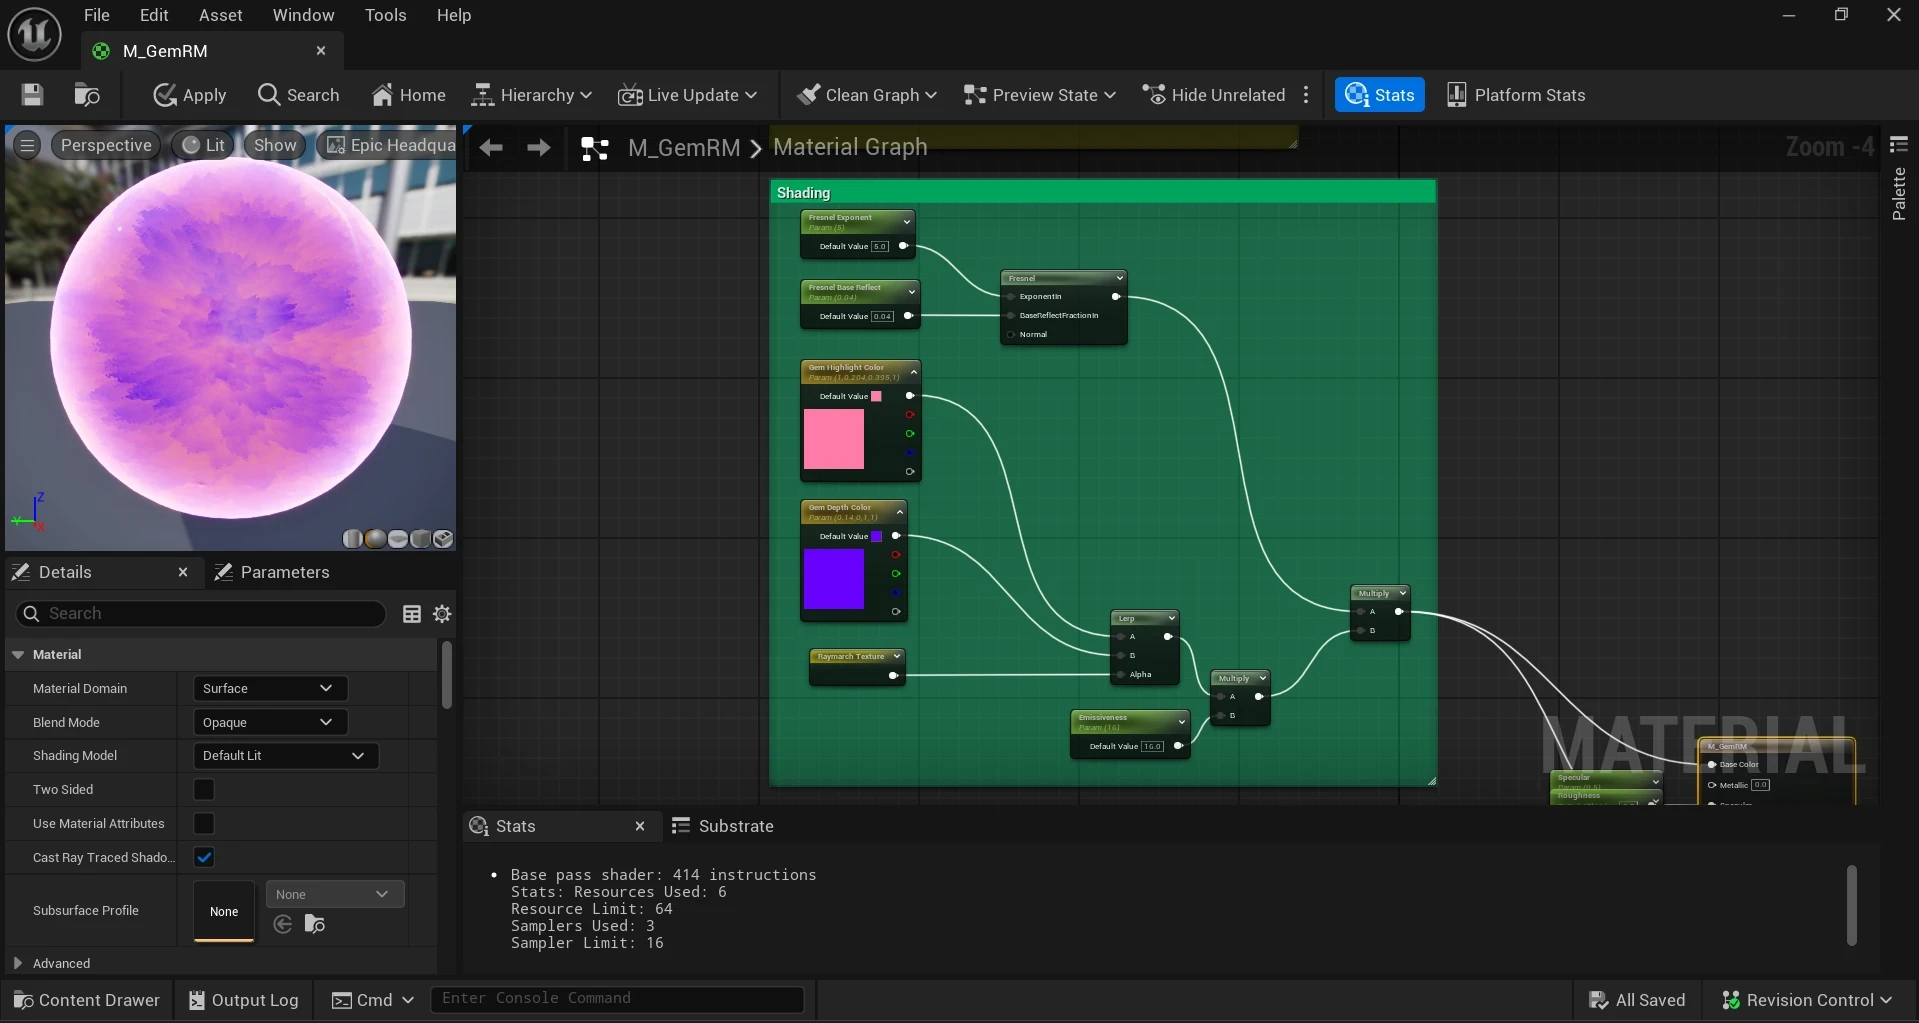This screenshot has height=1023, width=1919.
Task: Uncheck Cast Ray Traced Shadows
Action: [204, 858]
